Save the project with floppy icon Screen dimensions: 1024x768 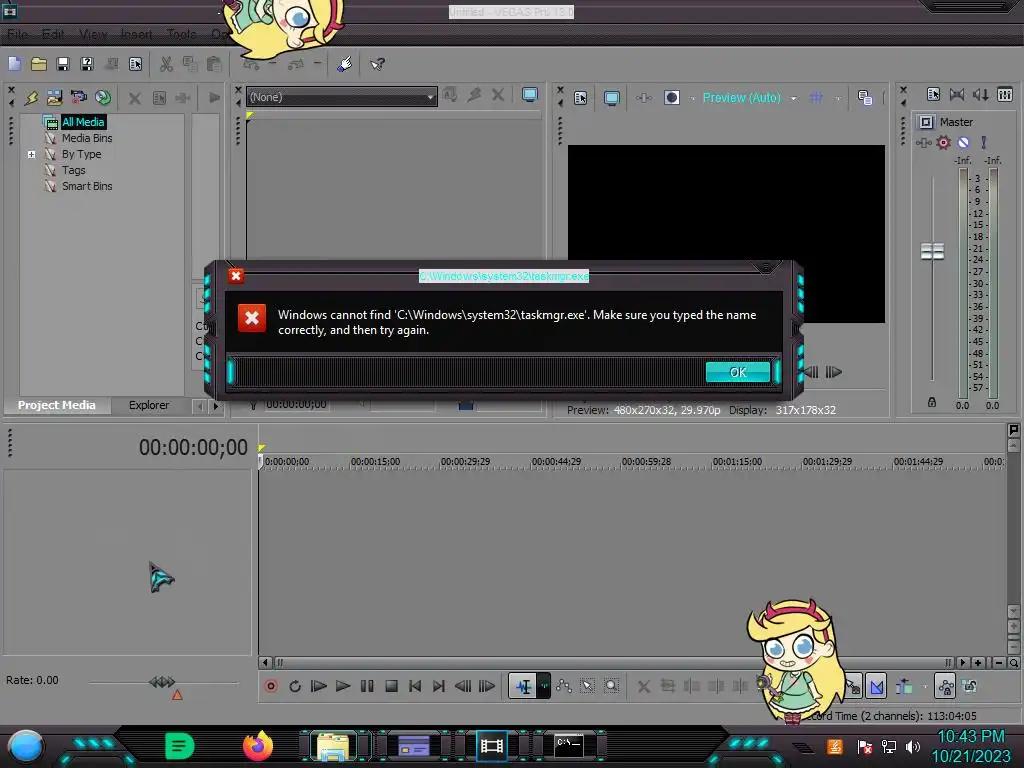pos(63,64)
